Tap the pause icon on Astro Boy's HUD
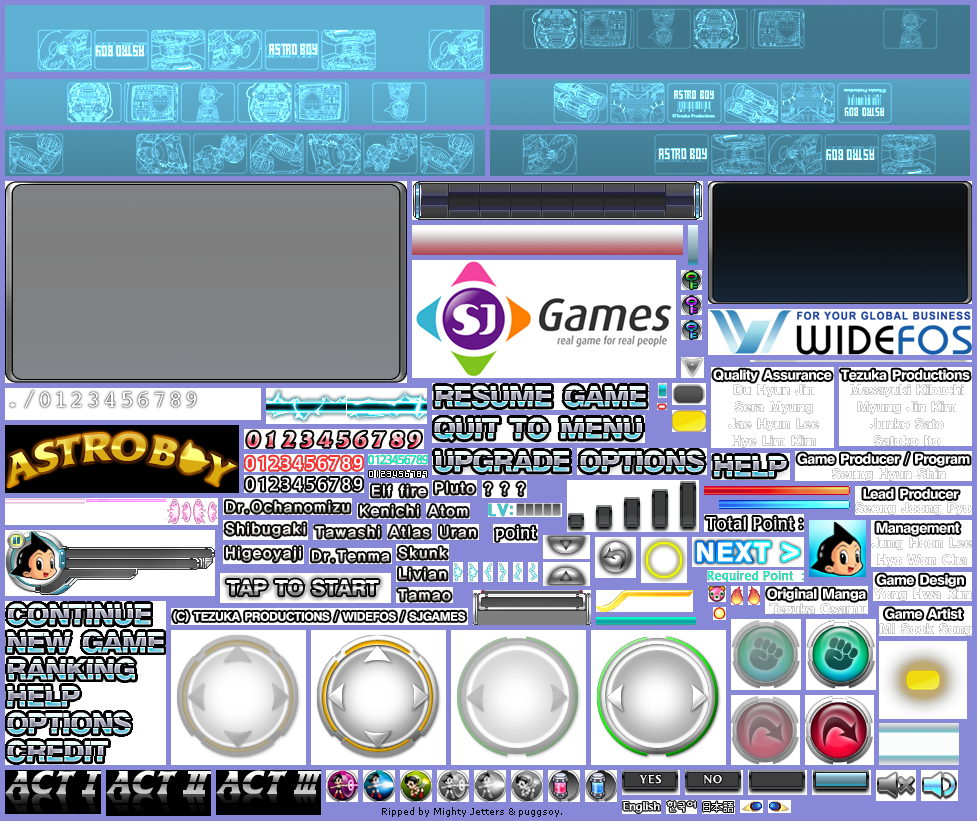 point(16,540)
